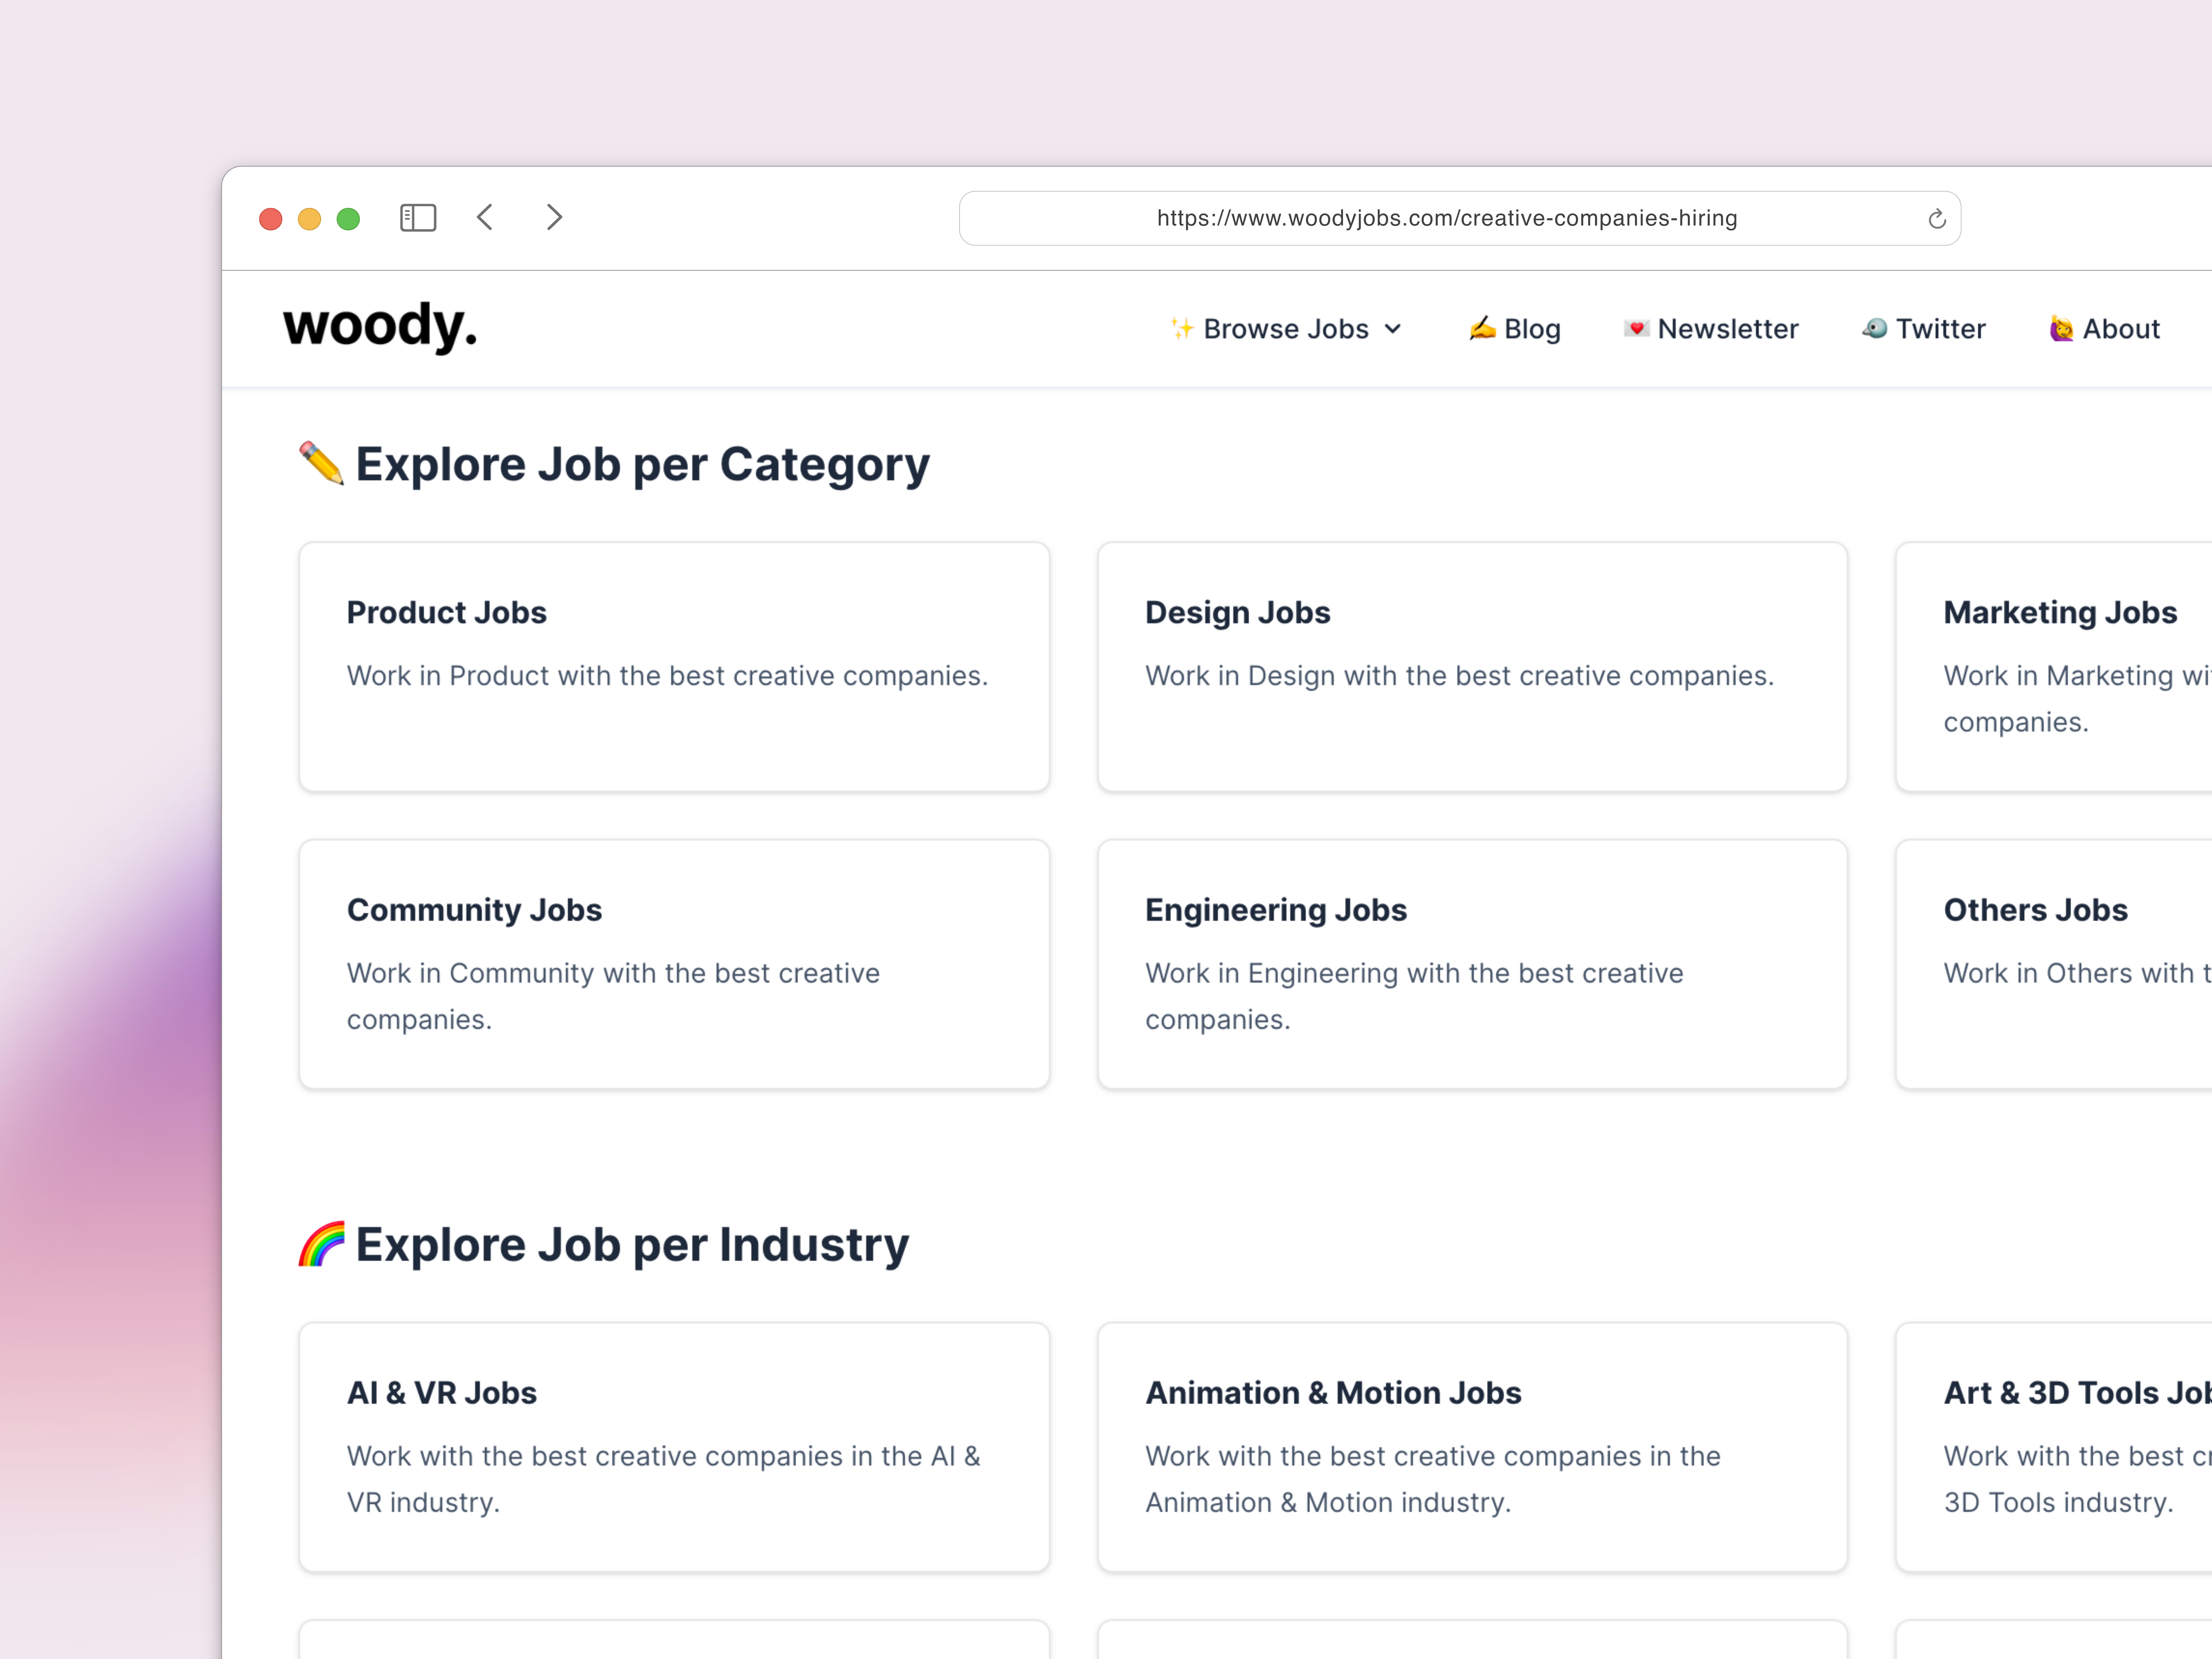Open the Blog menu item

1515,329
